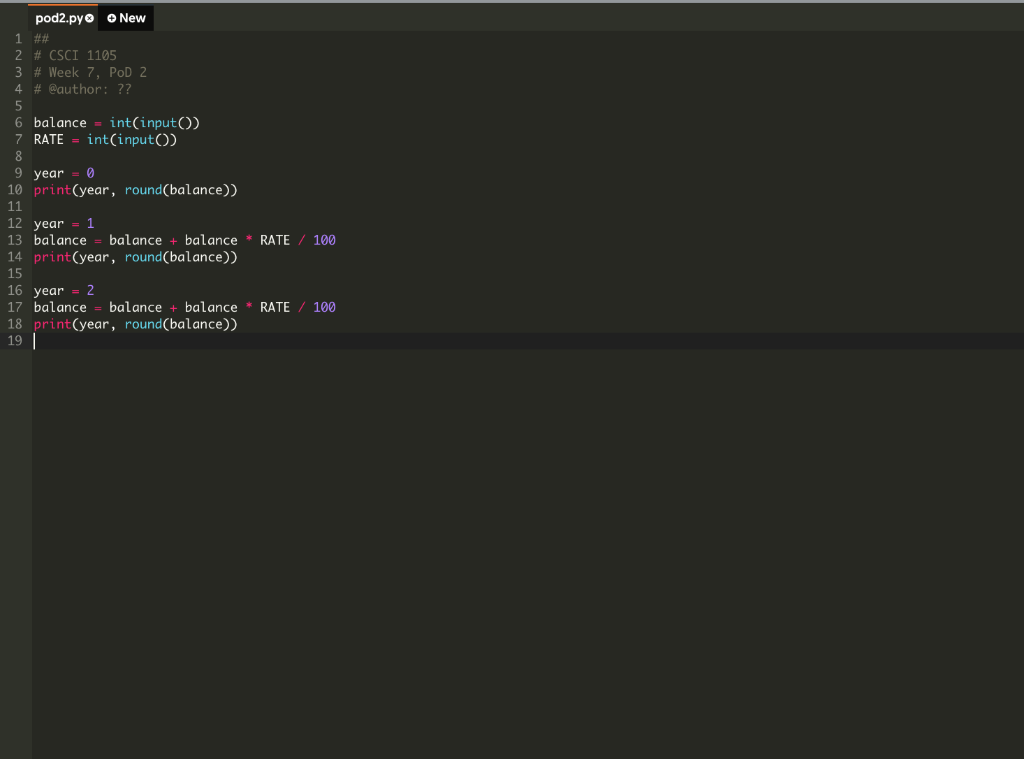
Task: Click line number 12 in gutter
Action: coord(15,223)
